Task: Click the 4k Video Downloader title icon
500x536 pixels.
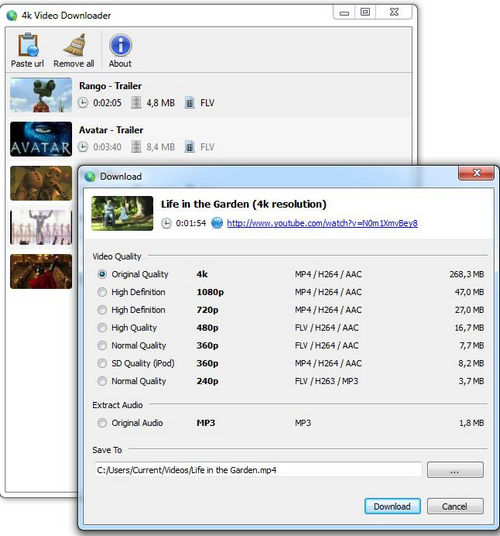Action: click(12, 15)
